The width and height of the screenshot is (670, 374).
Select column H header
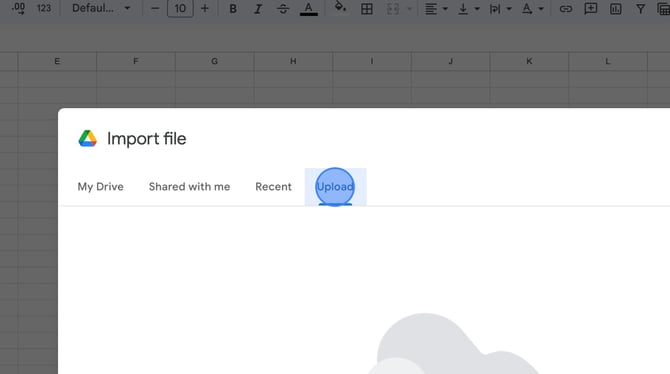click(x=293, y=61)
